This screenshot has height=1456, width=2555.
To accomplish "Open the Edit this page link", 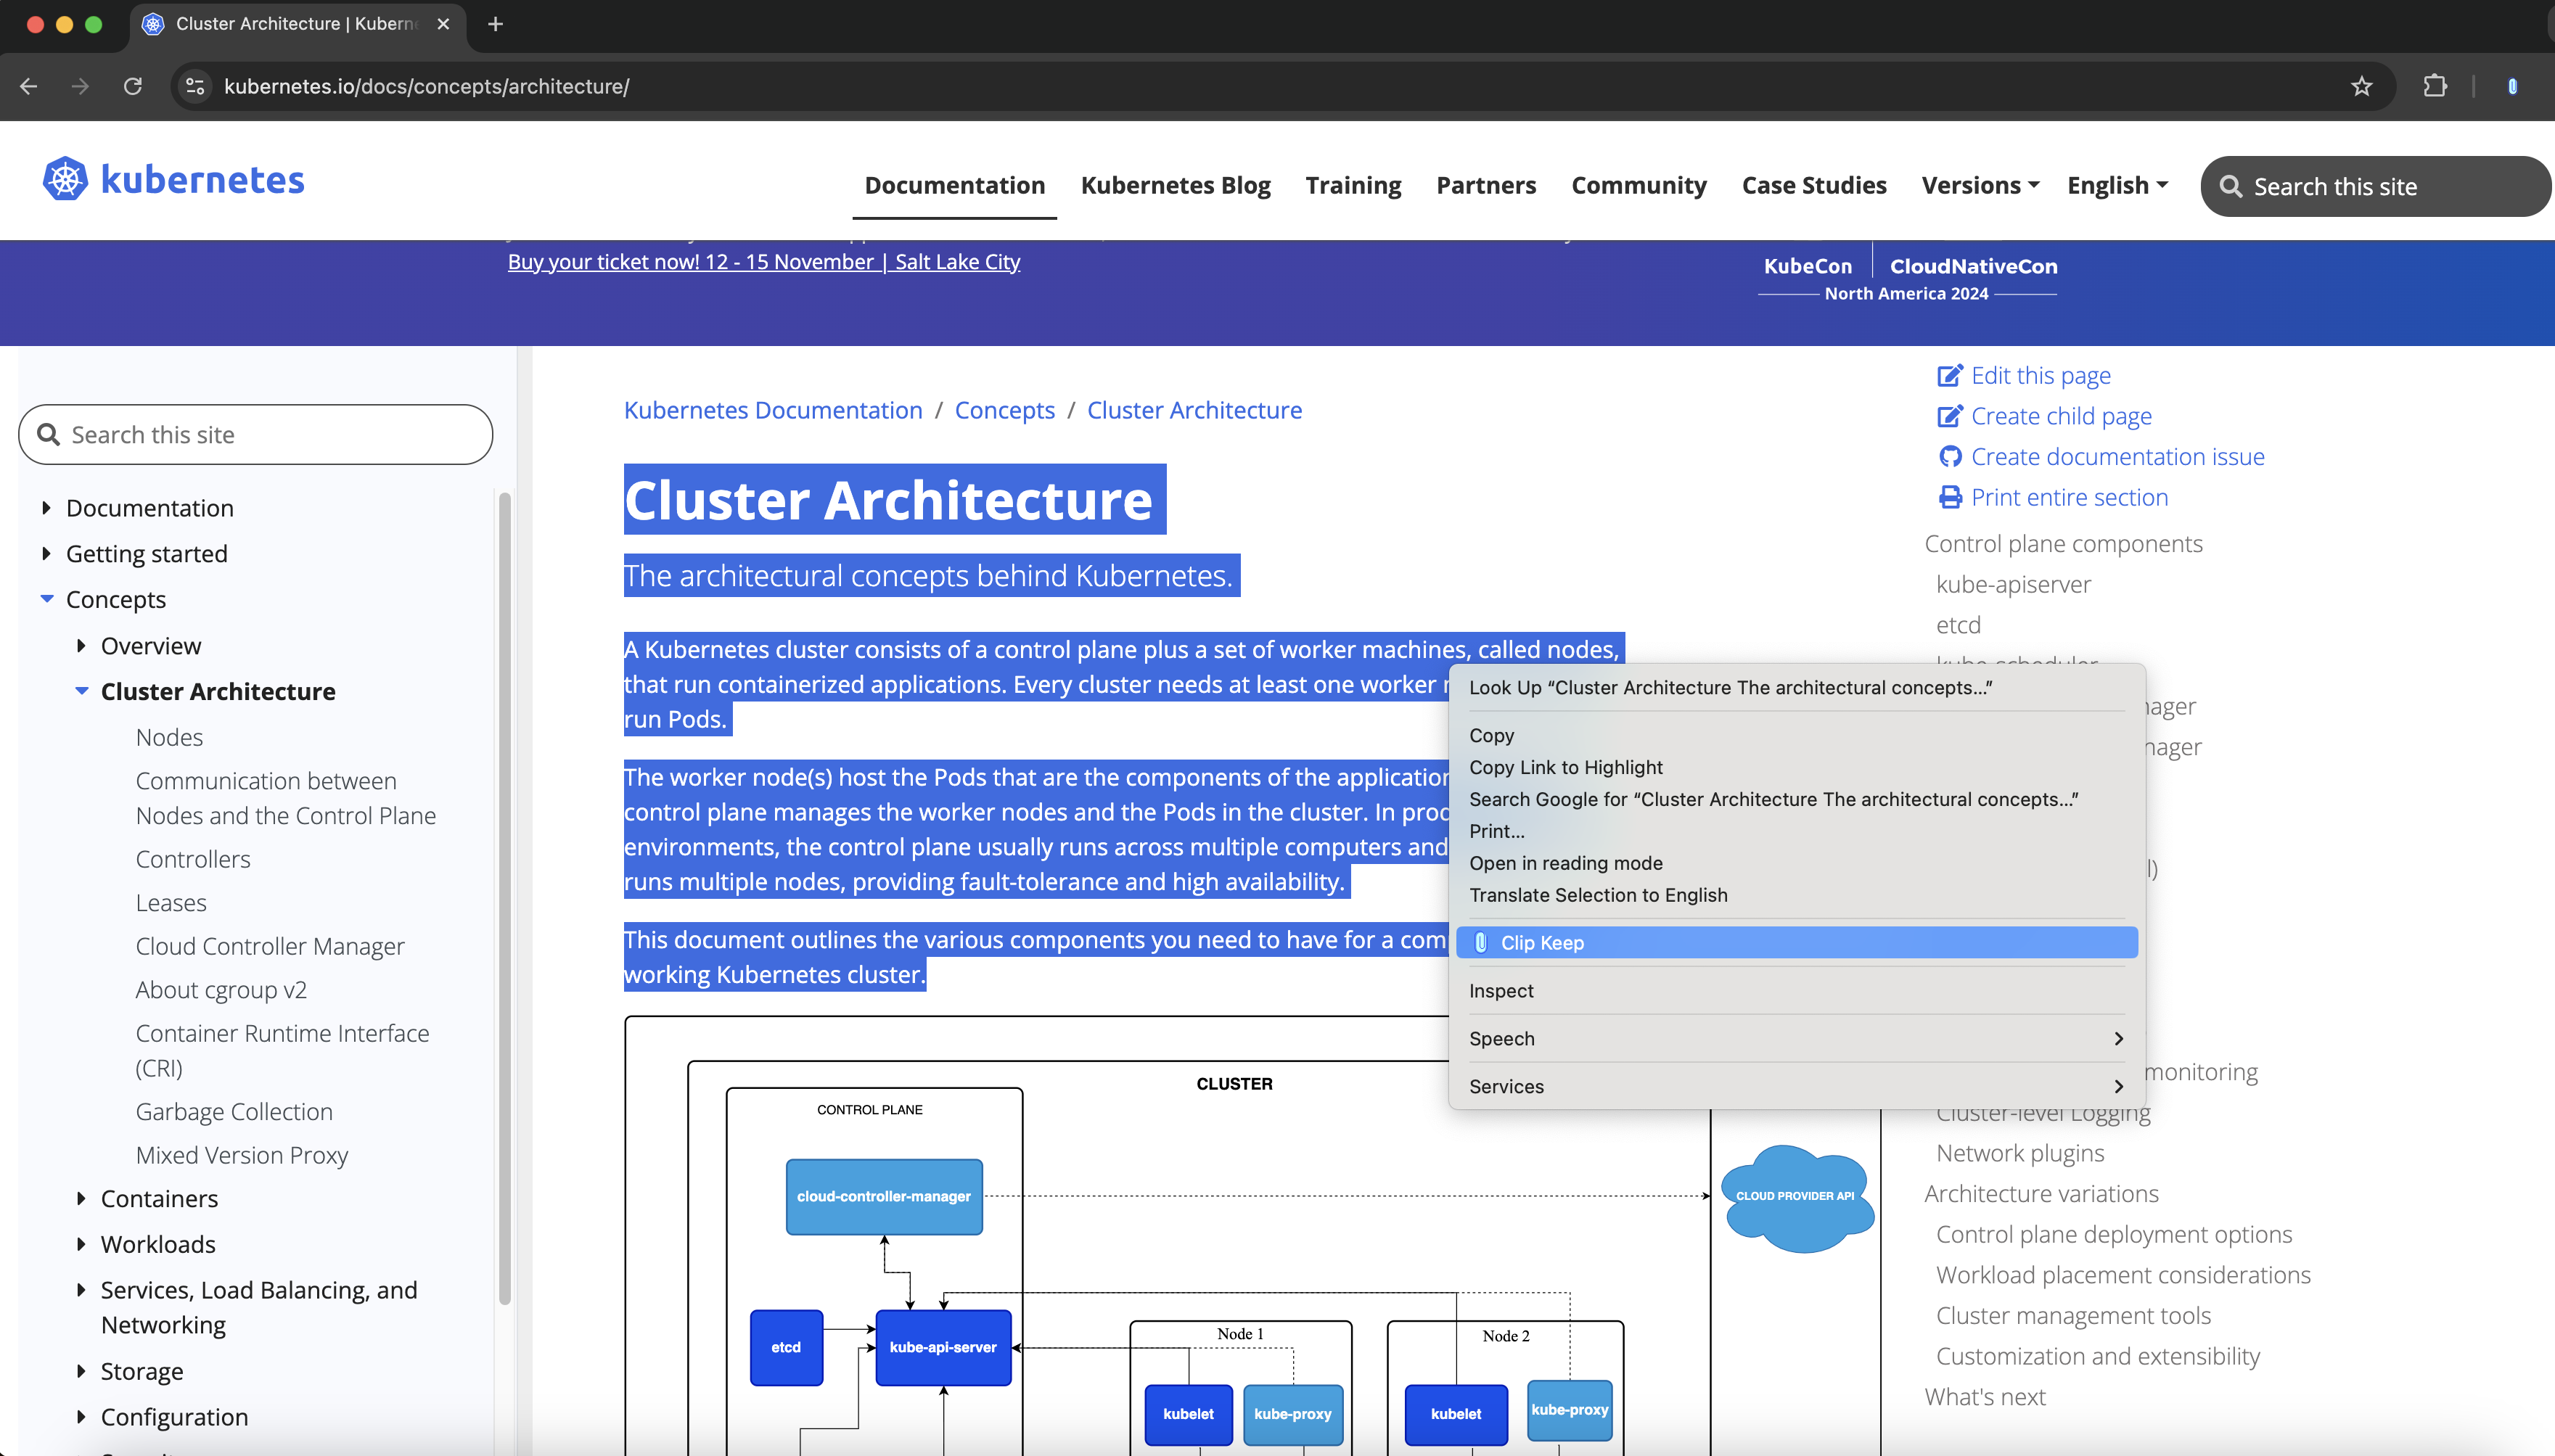I will [x=2040, y=376].
